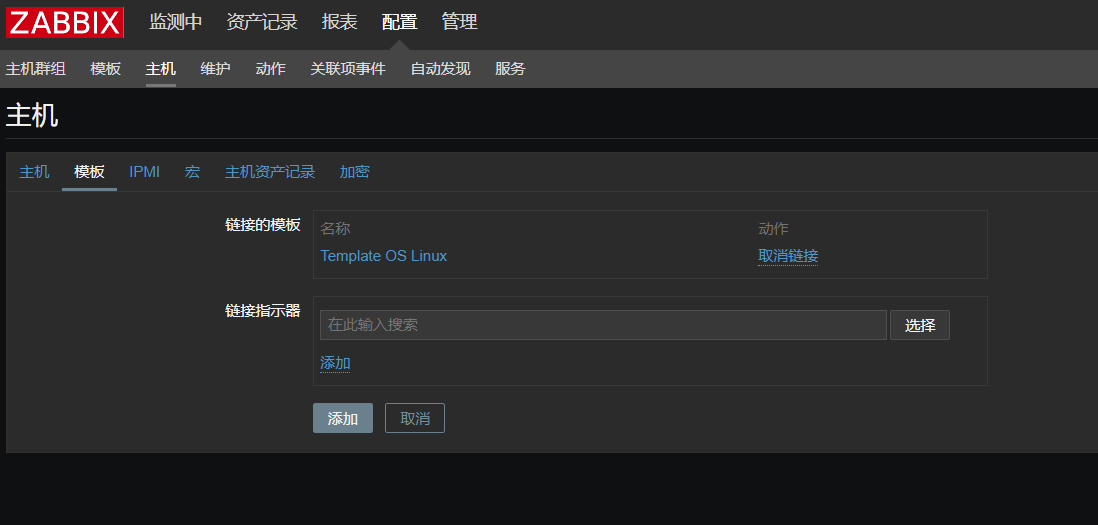1098x525 pixels.
Task: Open the 报表 top menu
Action: tap(340, 22)
